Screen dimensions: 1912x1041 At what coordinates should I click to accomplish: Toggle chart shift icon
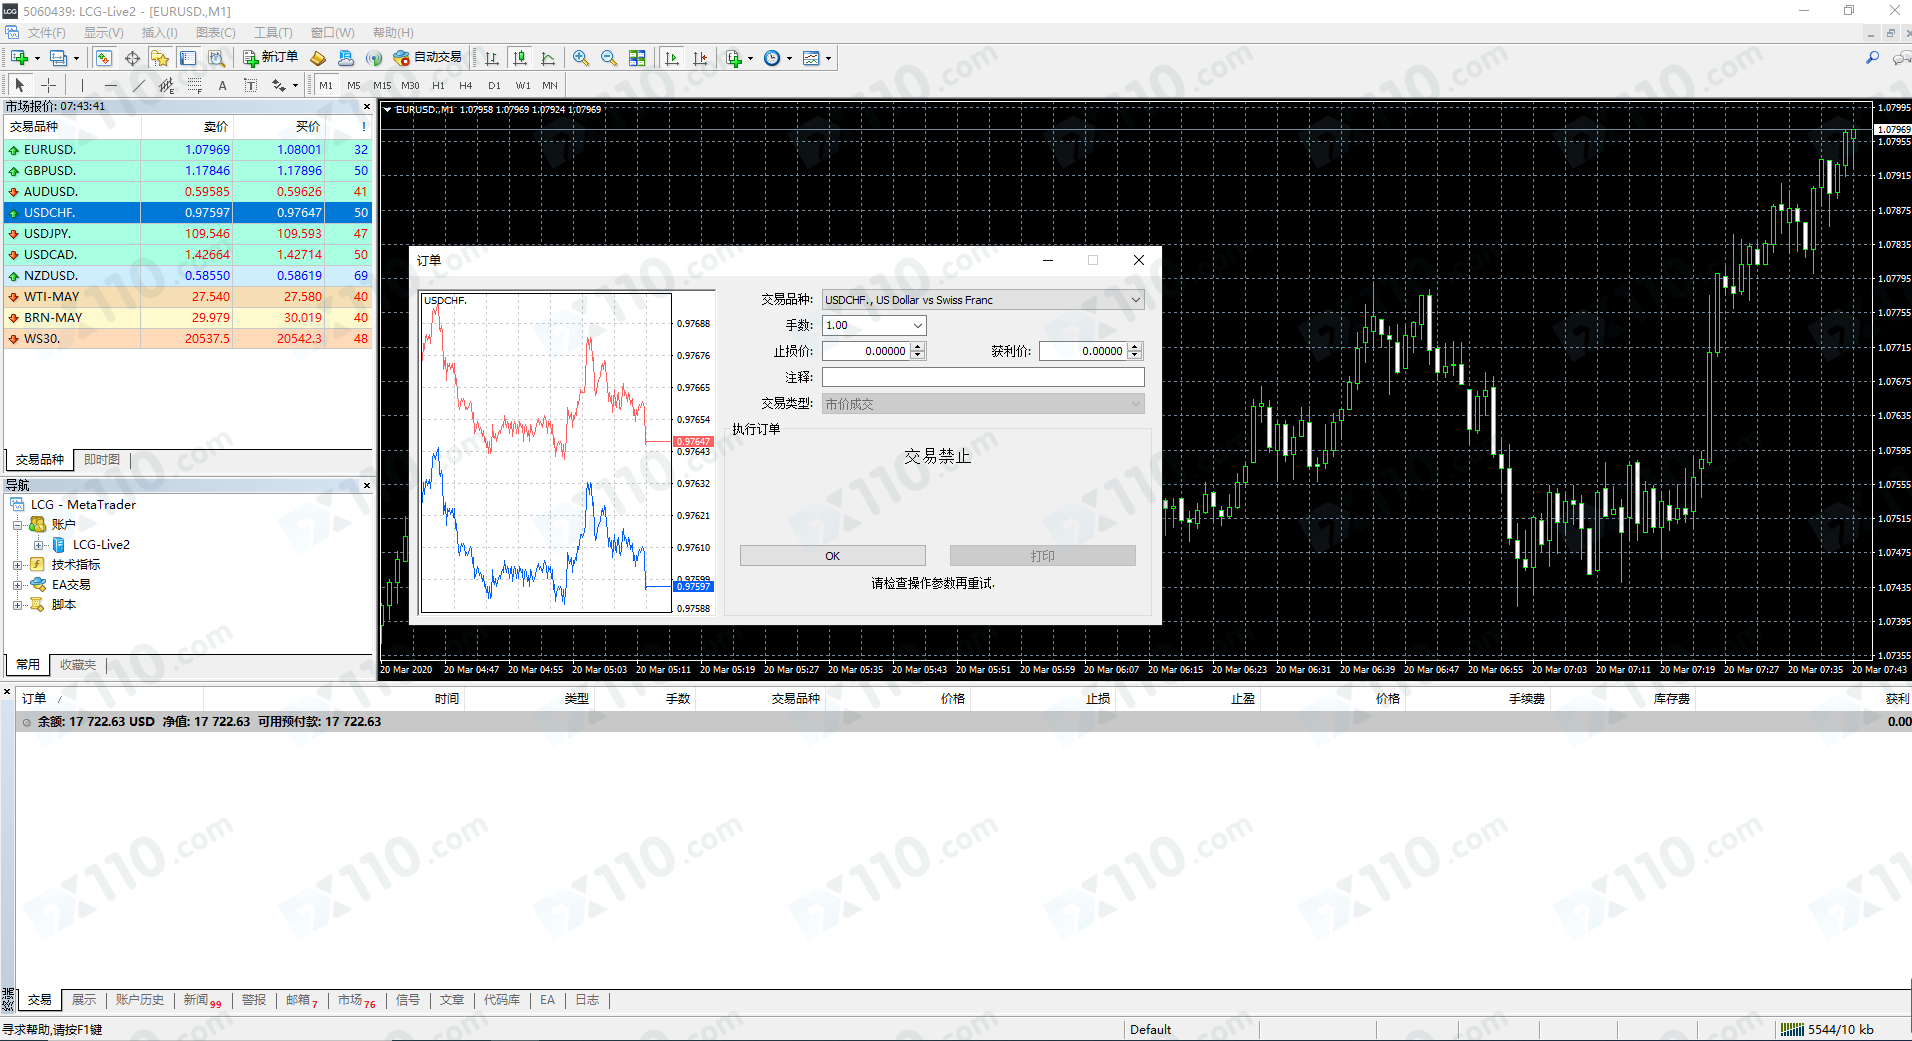[x=700, y=58]
